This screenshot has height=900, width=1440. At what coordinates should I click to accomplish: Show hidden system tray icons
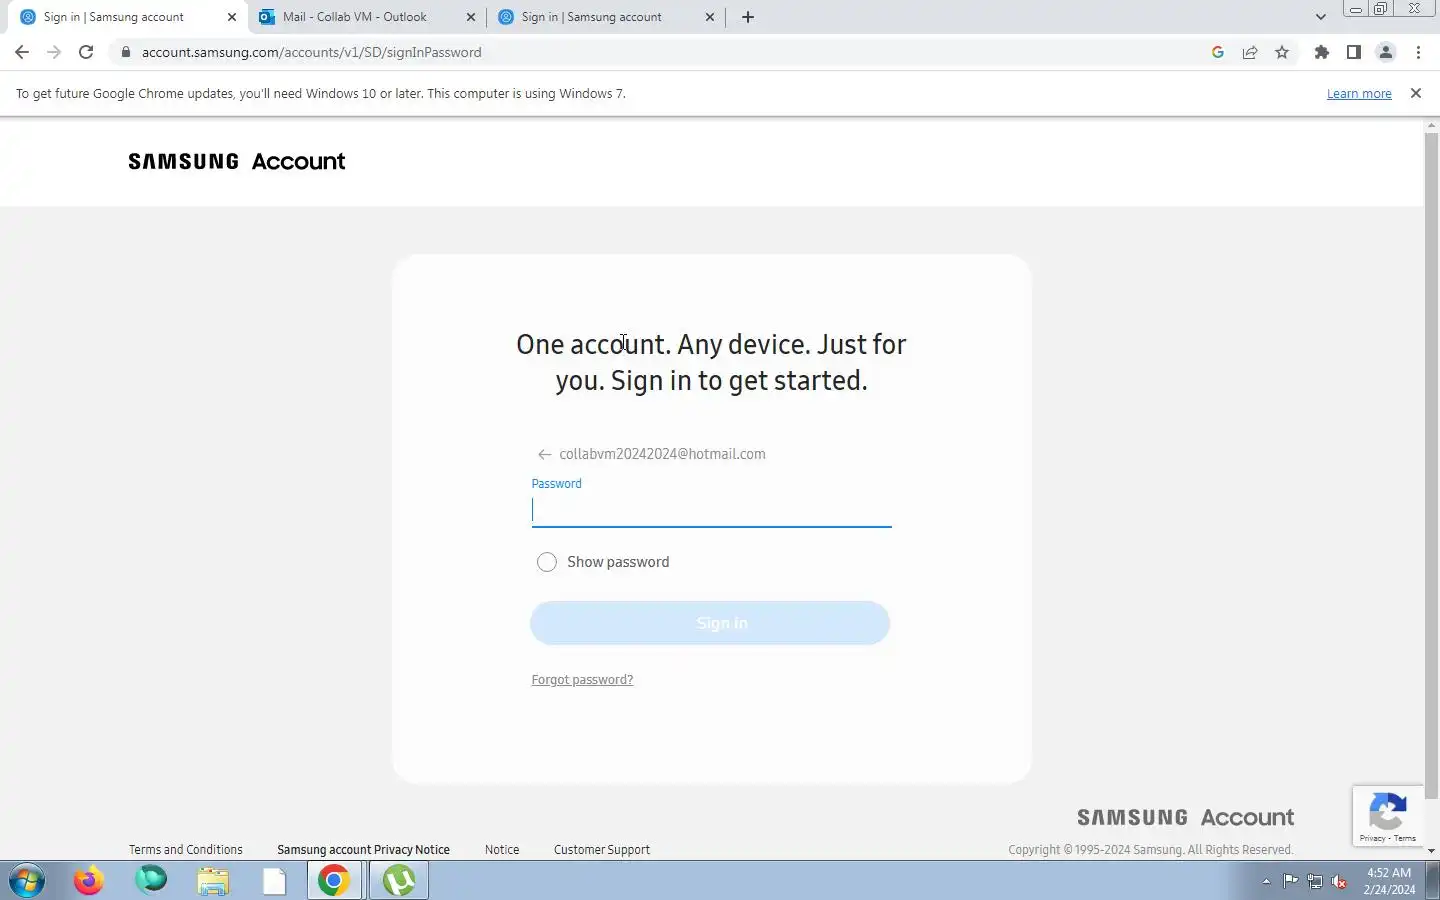click(x=1266, y=881)
